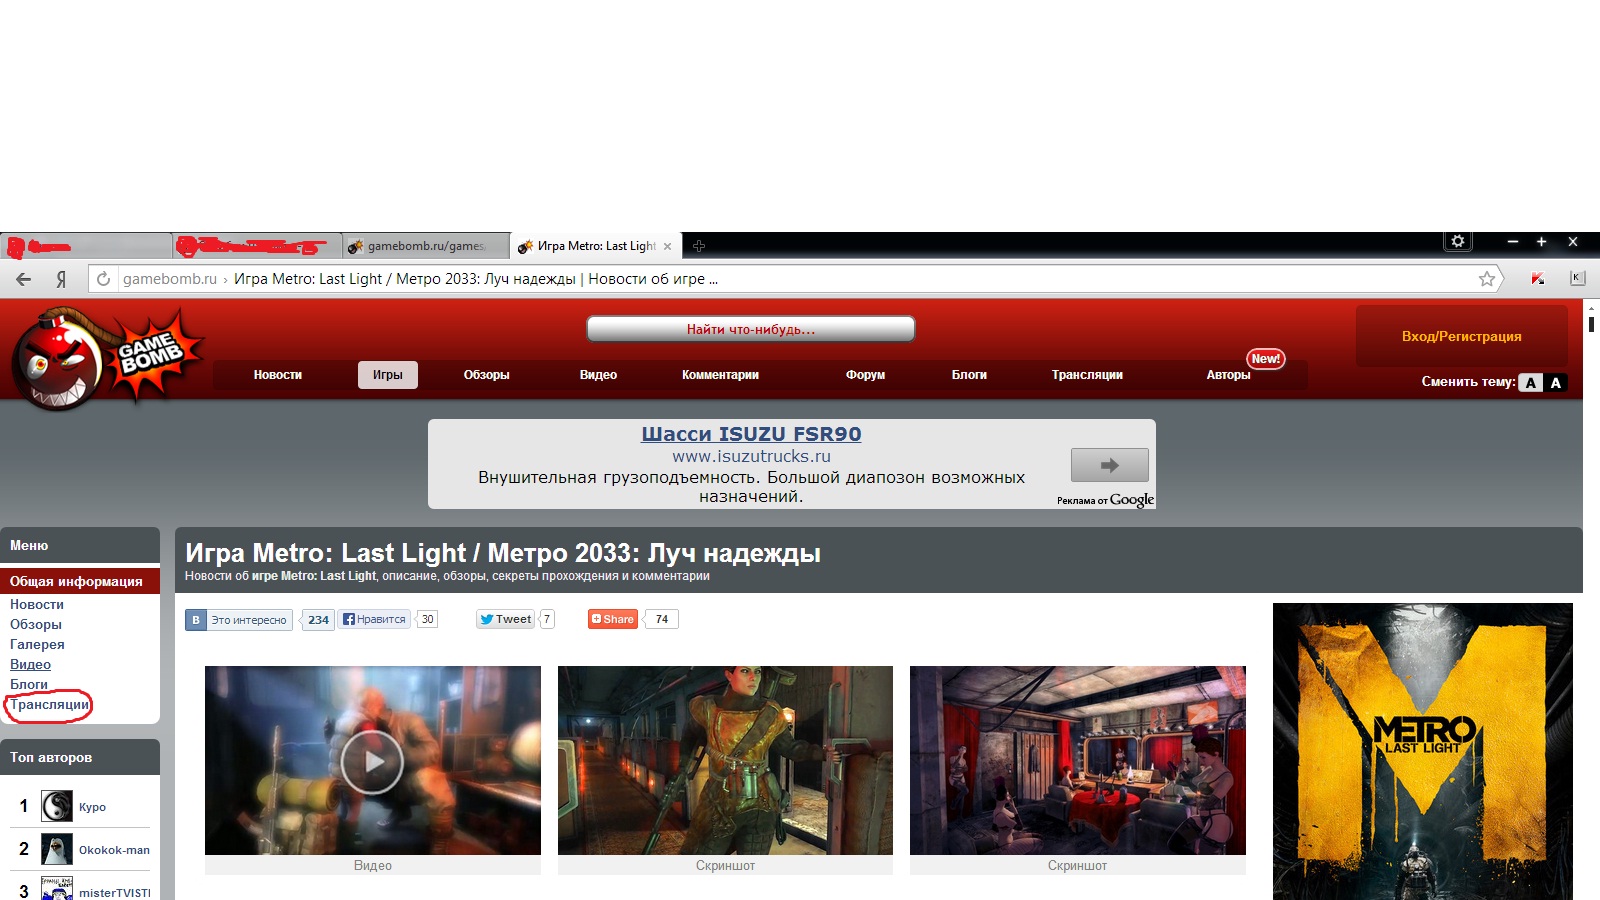Open Видео in the left sidebar
The image size is (1600, 900).
pos(30,664)
